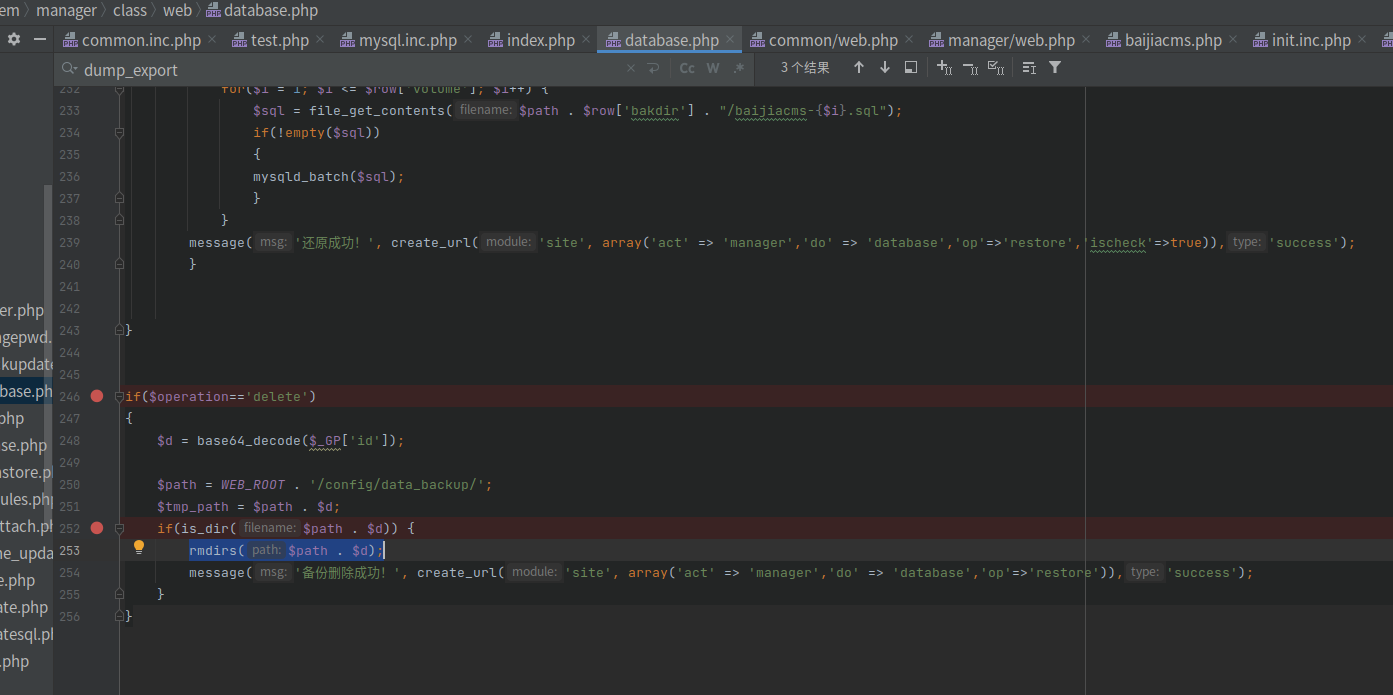Close the init.inc.php tab
Screen dimensions: 1393x695
coord(1362,40)
